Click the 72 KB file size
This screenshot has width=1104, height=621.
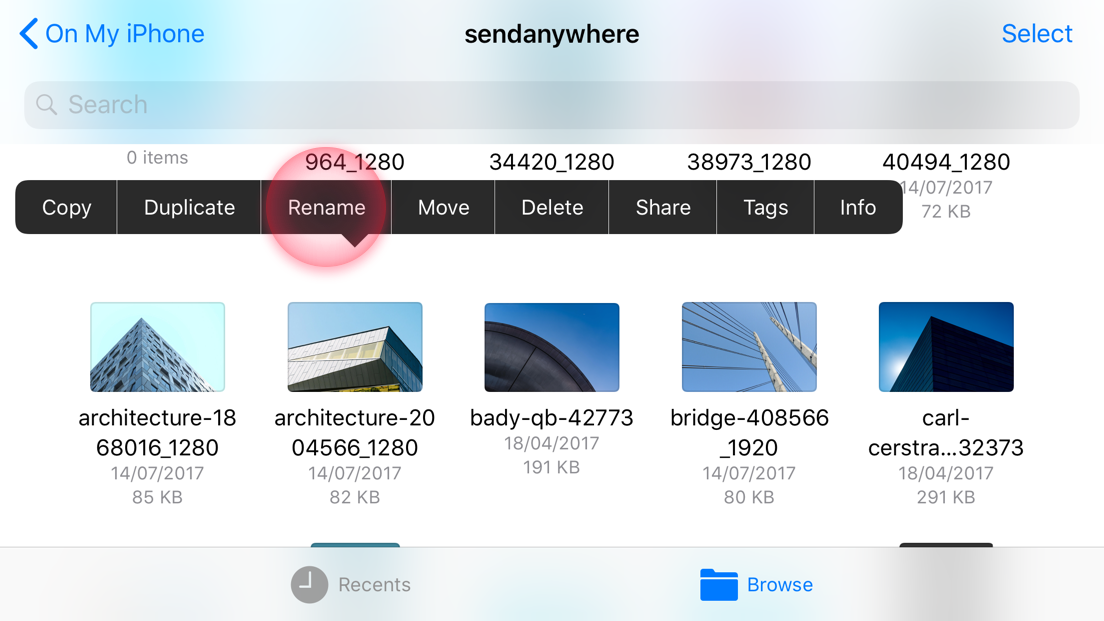946,211
